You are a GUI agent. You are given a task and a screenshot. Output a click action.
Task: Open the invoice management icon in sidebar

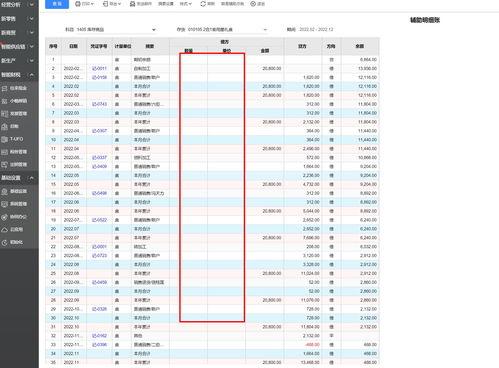pos(4,114)
